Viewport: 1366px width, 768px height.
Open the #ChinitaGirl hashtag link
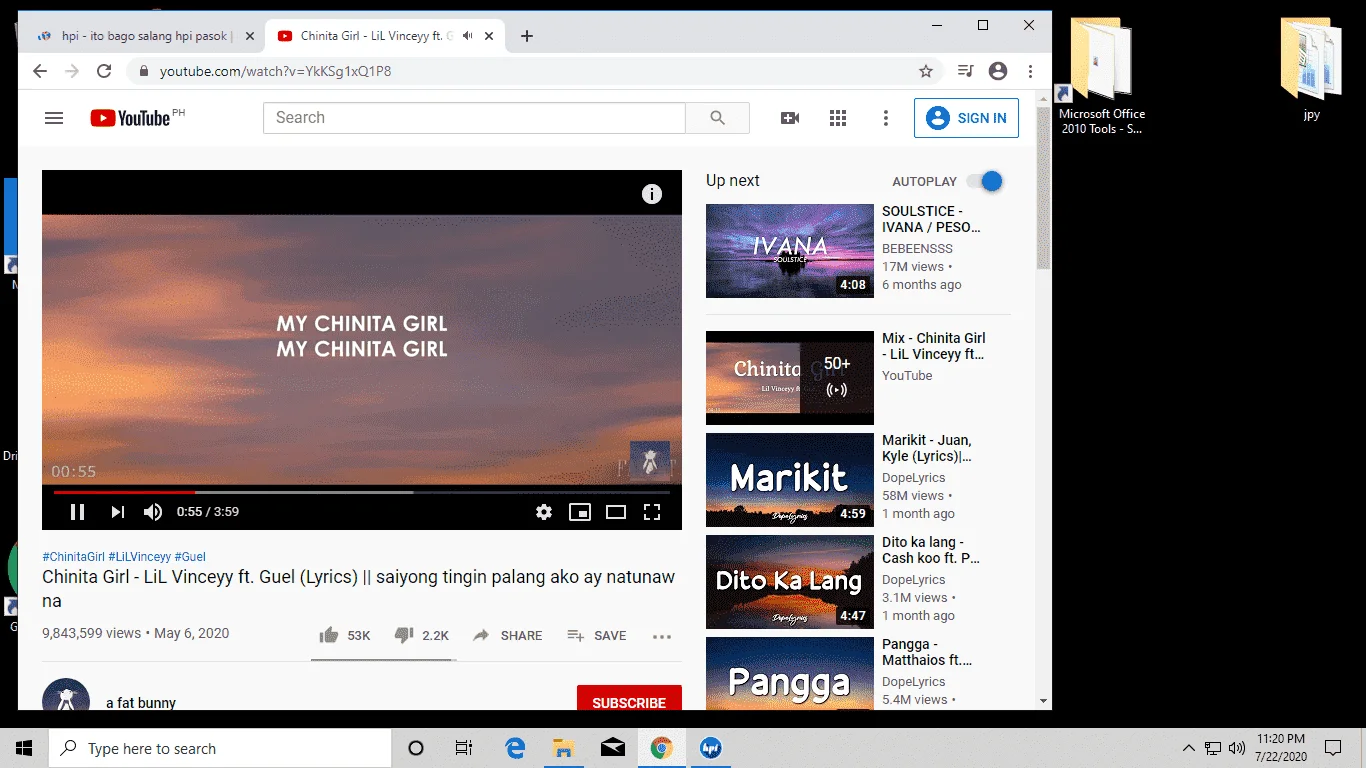[x=73, y=557]
